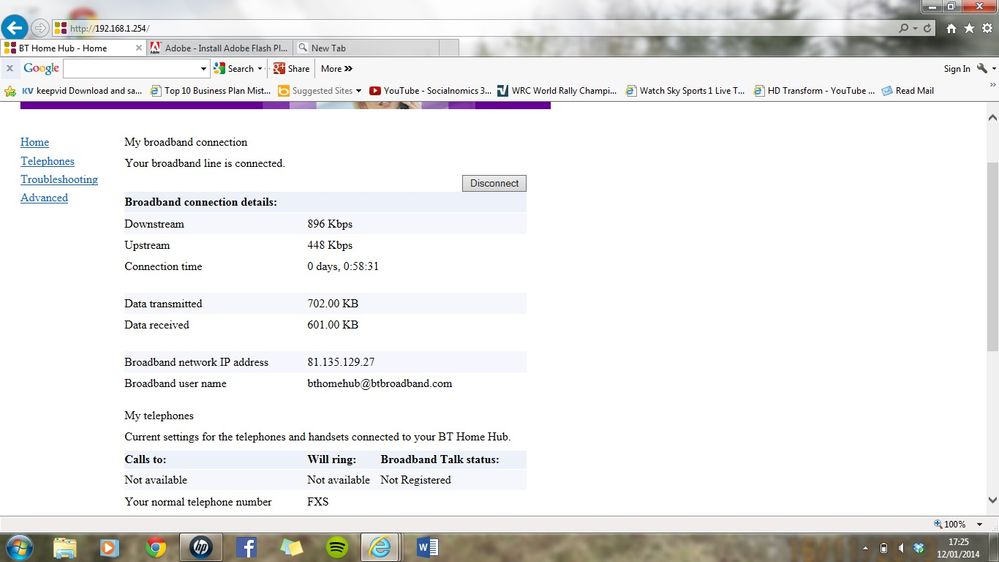The width and height of the screenshot is (999, 562).
Task: Refresh the page with reload icon
Action: tap(928, 28)
